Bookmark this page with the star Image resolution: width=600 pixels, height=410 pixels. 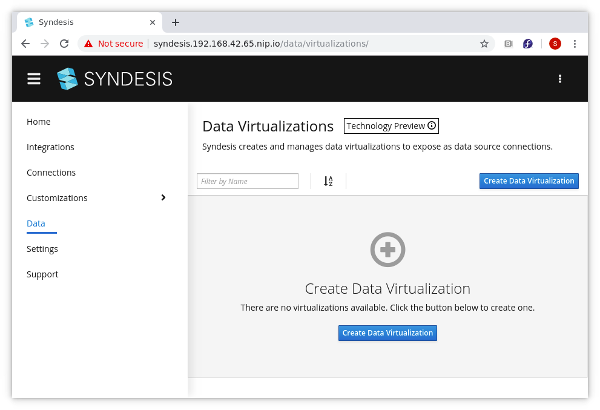point(484,44)
